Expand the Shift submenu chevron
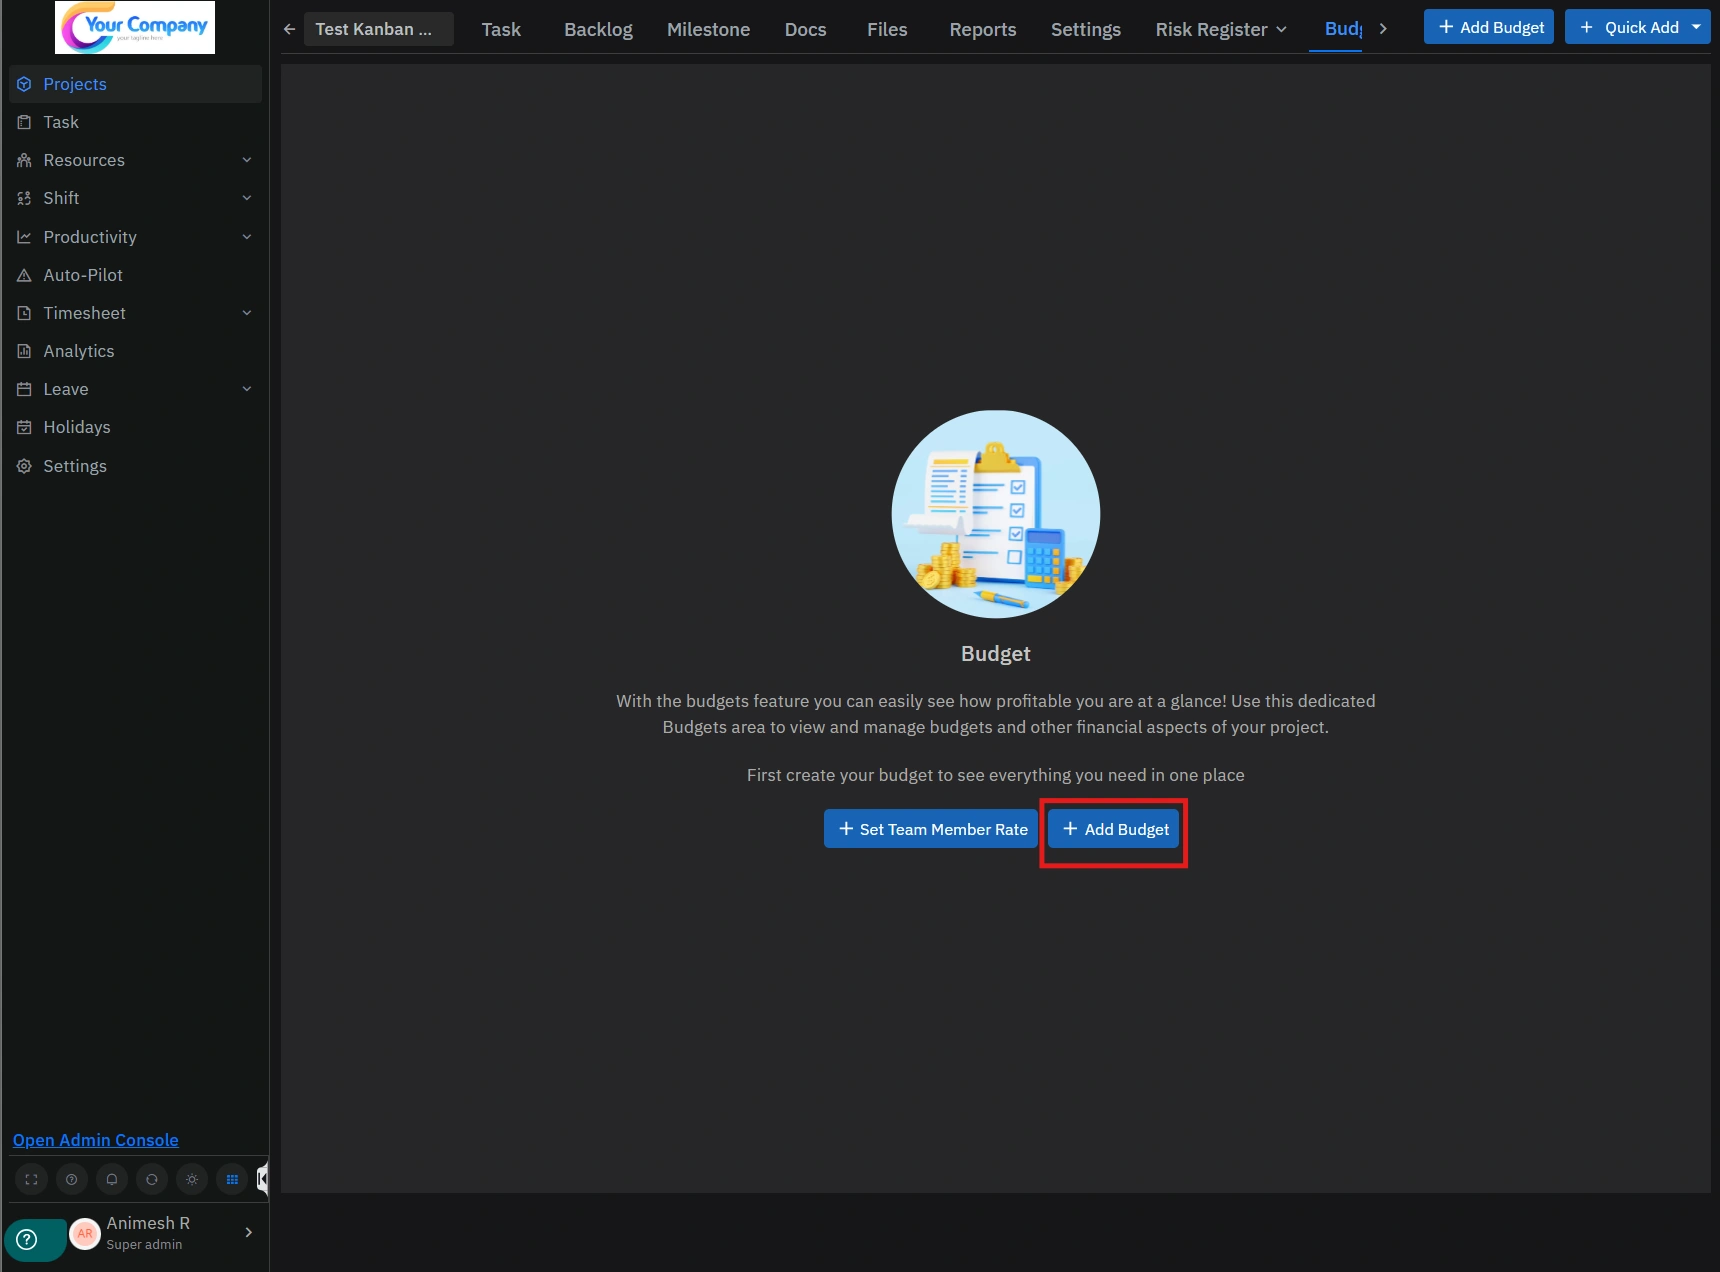Viewport: 1720px width, 1272px height. click(x=247, y=198)
